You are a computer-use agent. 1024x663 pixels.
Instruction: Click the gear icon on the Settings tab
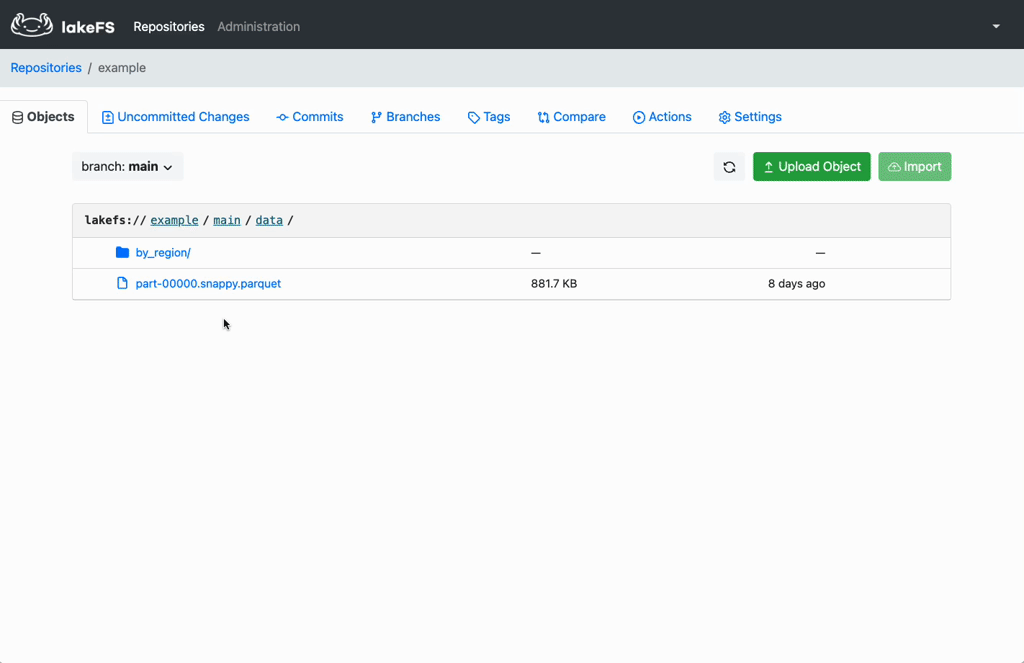coord(723,117)
